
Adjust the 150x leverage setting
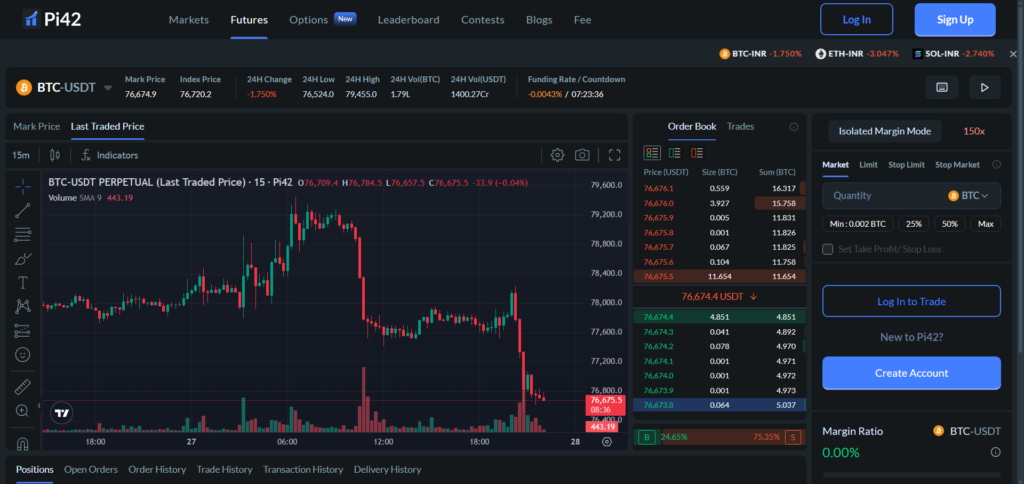pos(974,131)
